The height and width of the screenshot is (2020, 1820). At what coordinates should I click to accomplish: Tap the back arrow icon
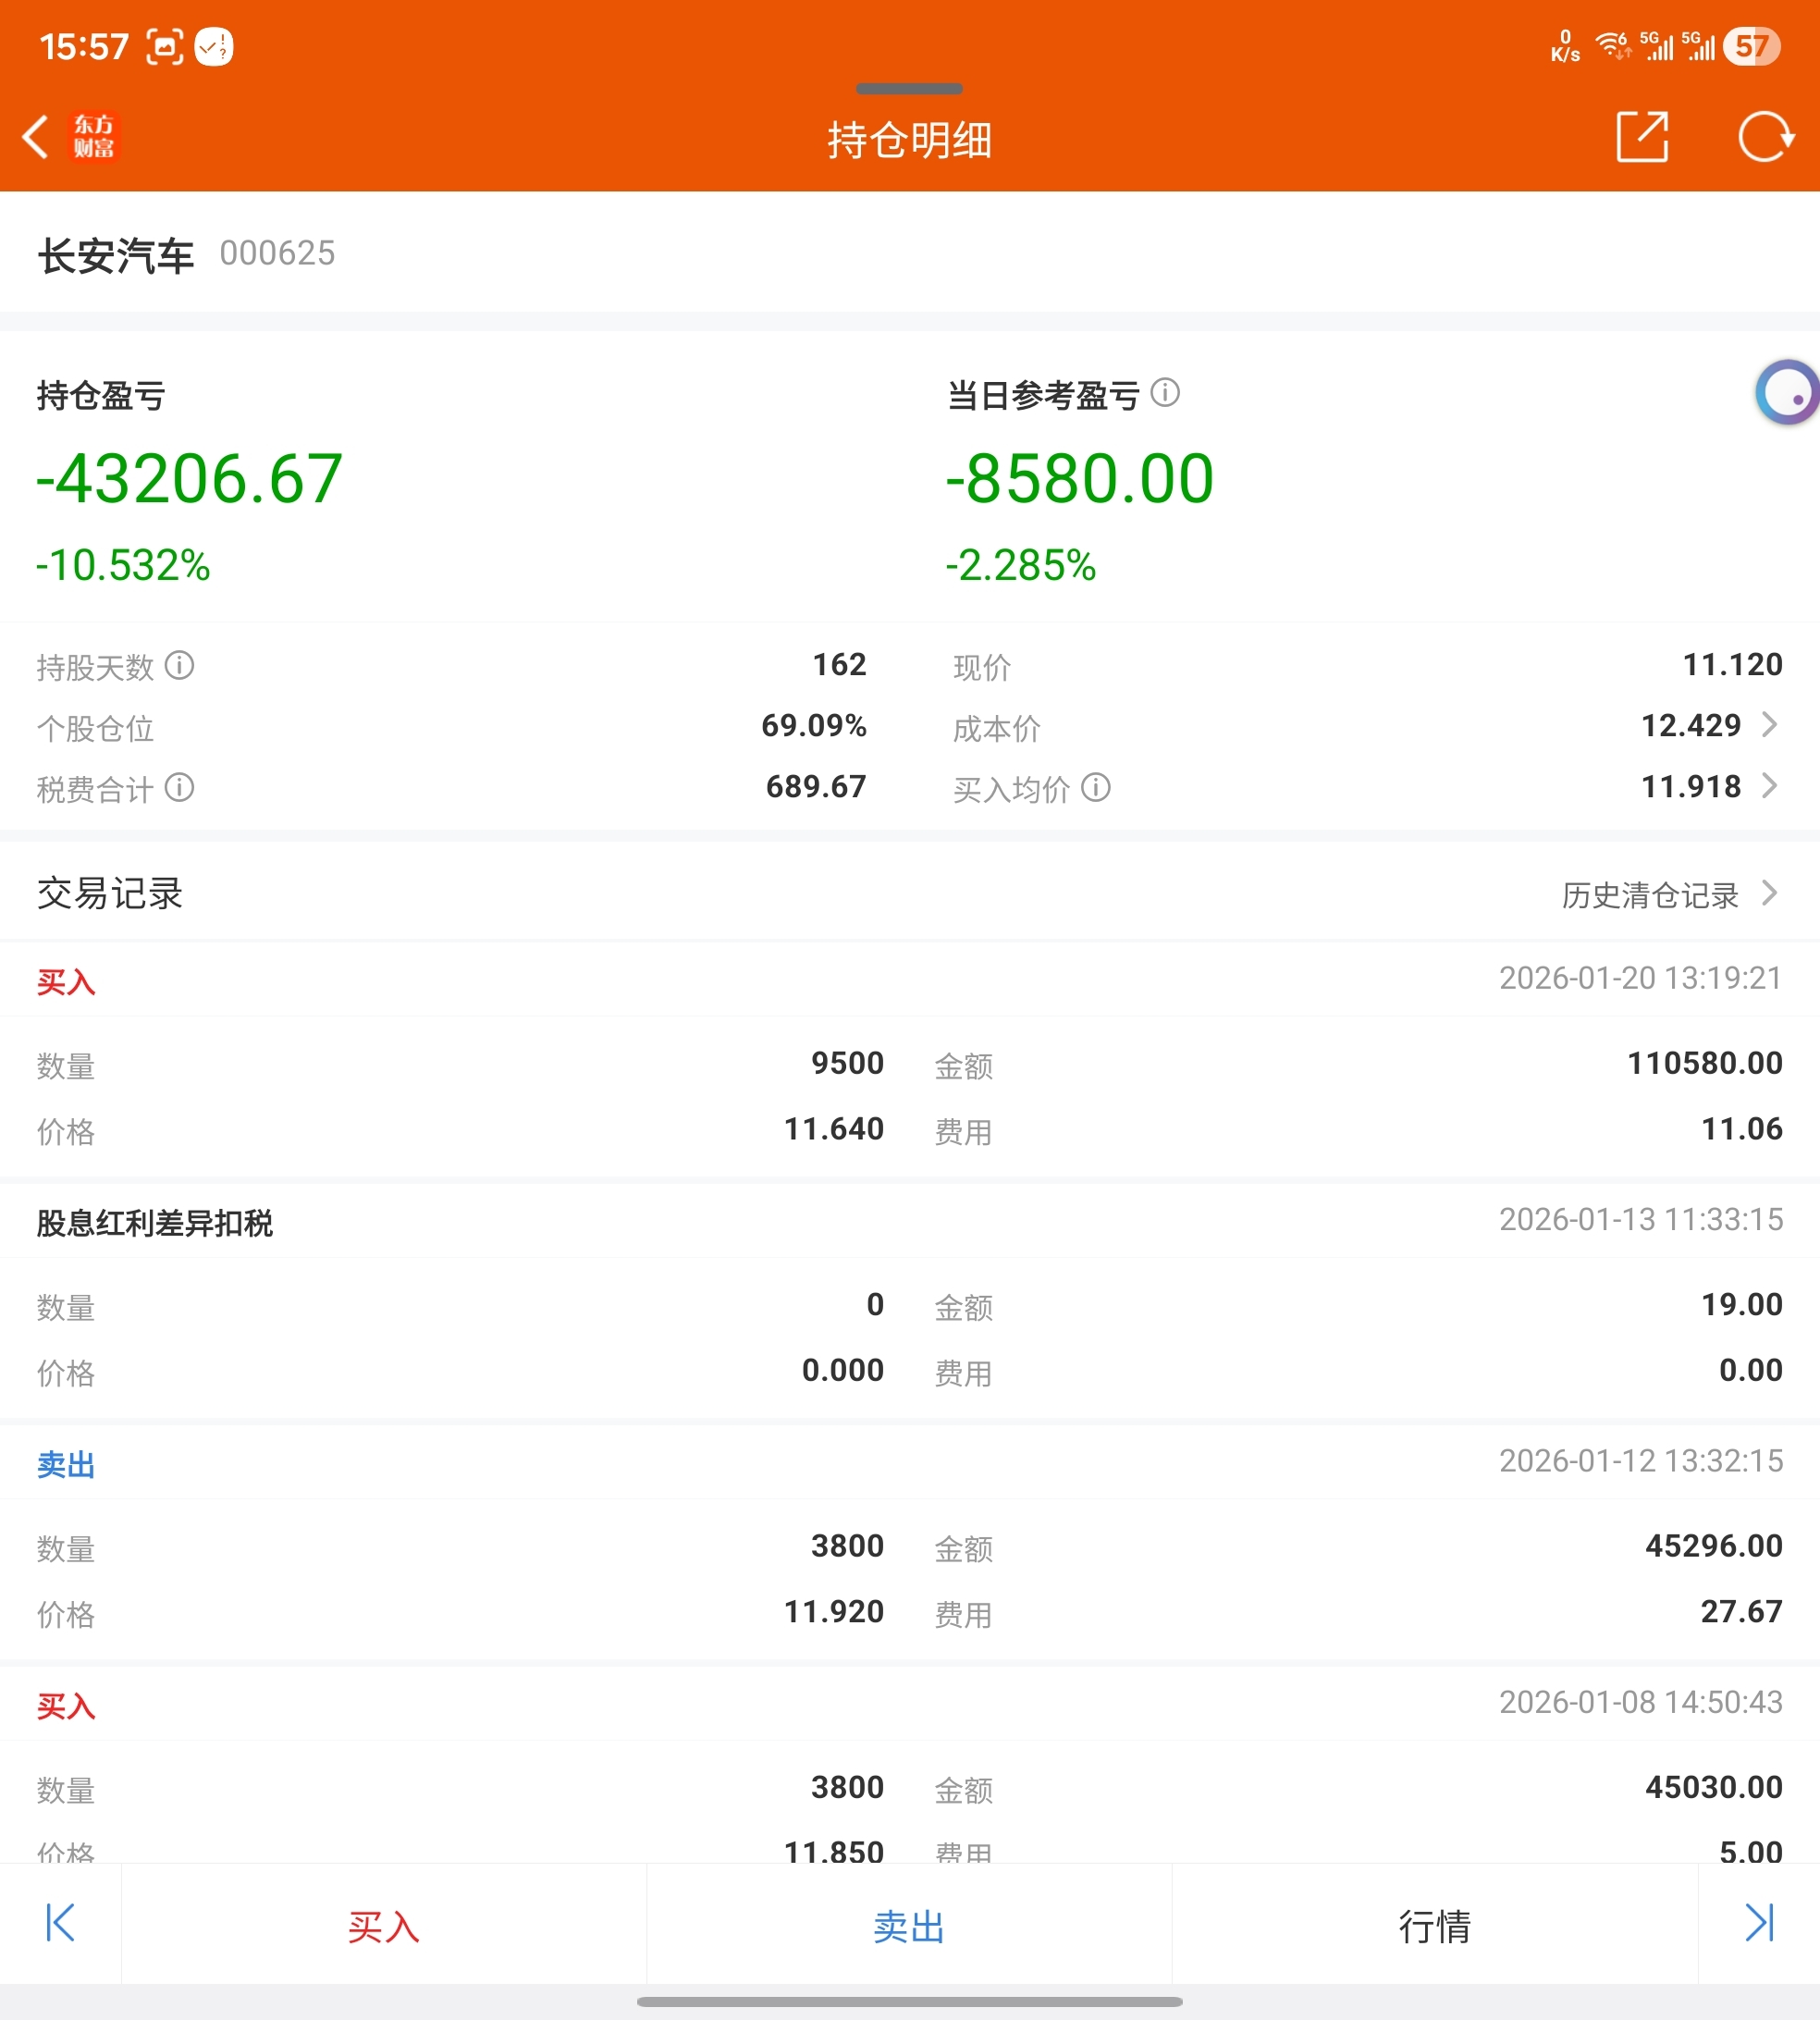pos(36,137)
